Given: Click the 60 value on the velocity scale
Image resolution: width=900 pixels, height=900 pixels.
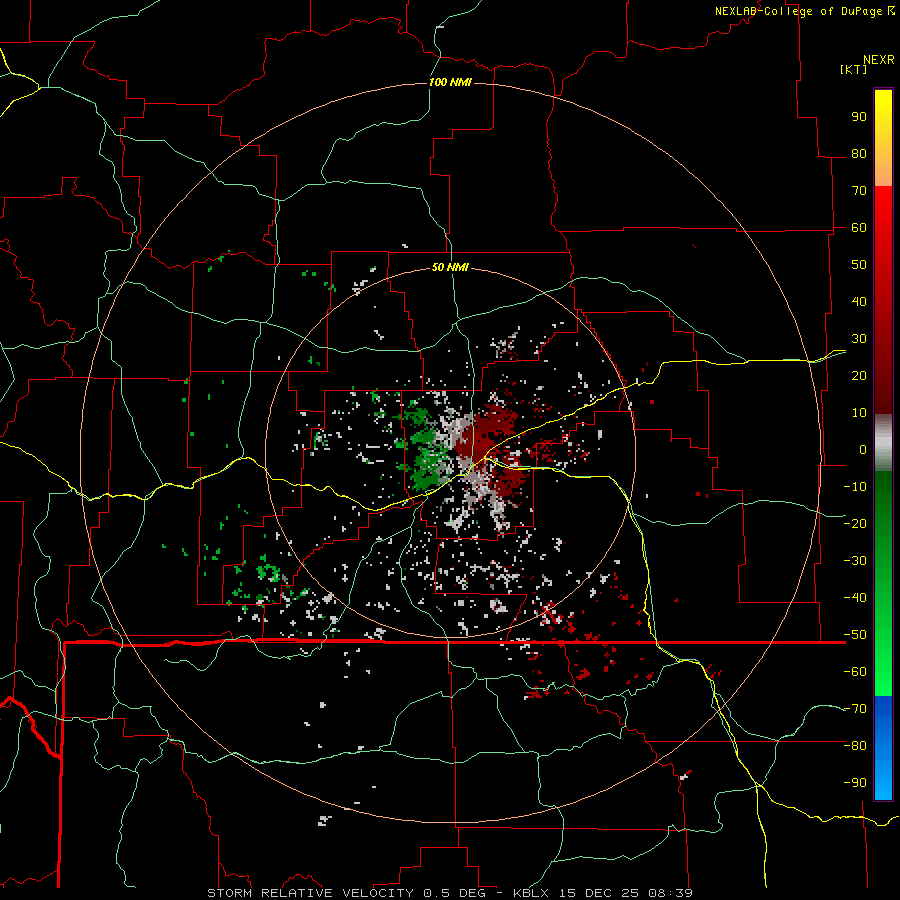Looking at the screenshot, I should pos(859,228).
